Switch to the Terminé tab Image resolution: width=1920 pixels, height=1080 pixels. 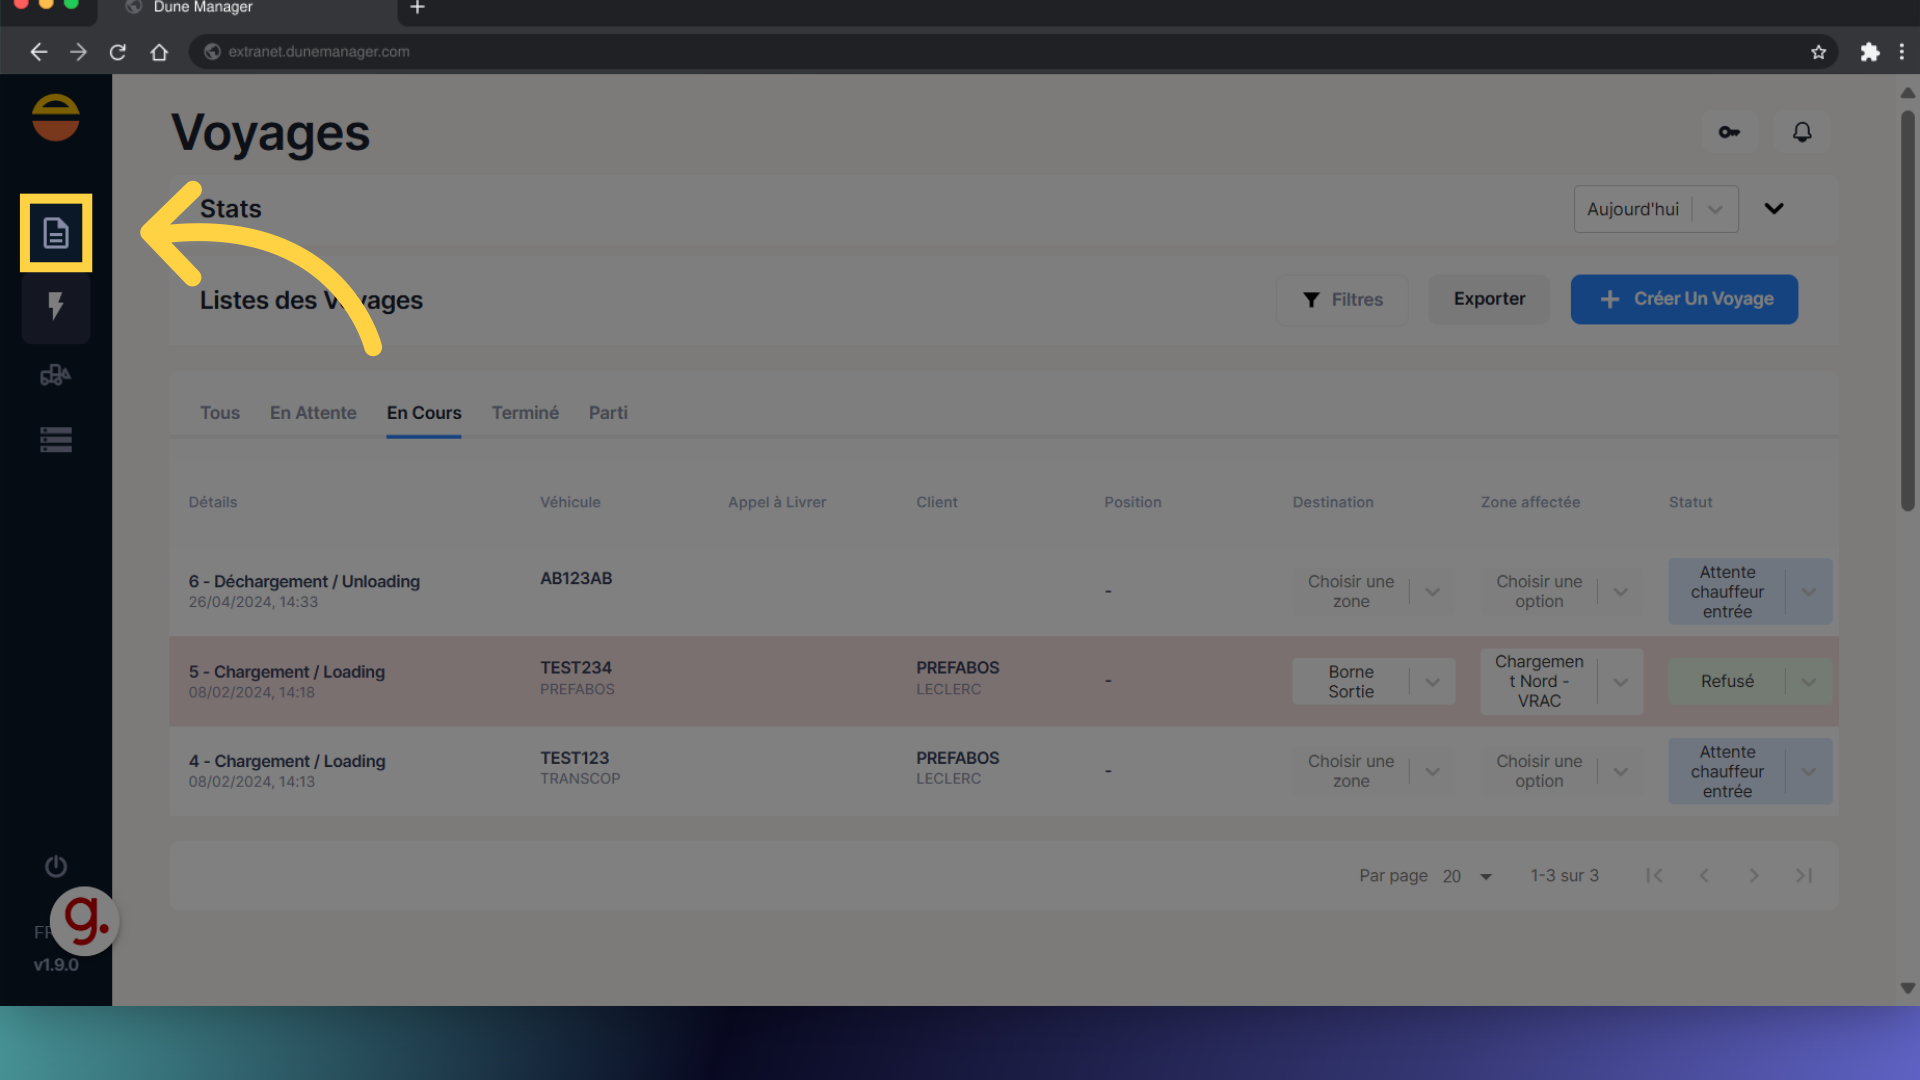(525, 413)
